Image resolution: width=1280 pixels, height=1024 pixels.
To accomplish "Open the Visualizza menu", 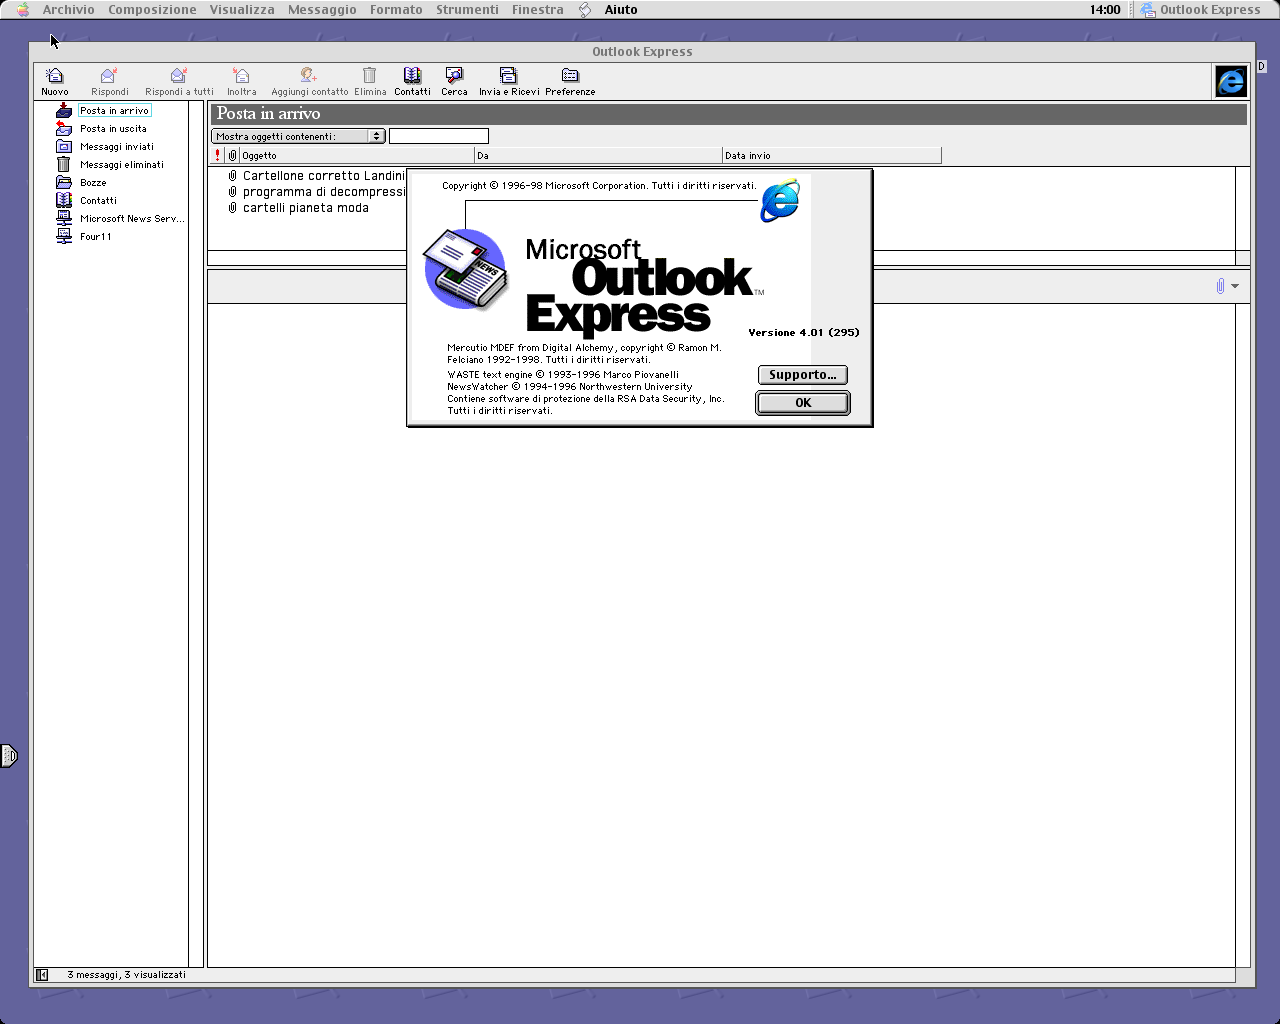I will tap(242, 10).
